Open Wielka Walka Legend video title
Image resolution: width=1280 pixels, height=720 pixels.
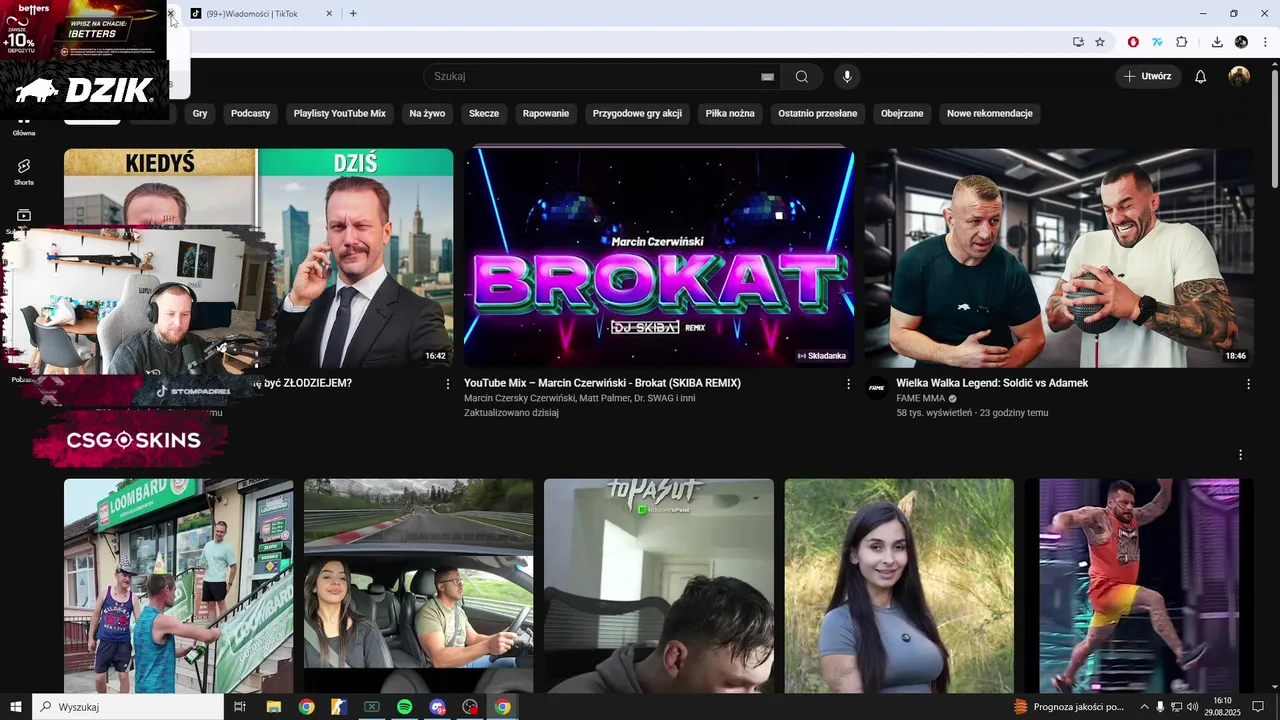992,383
